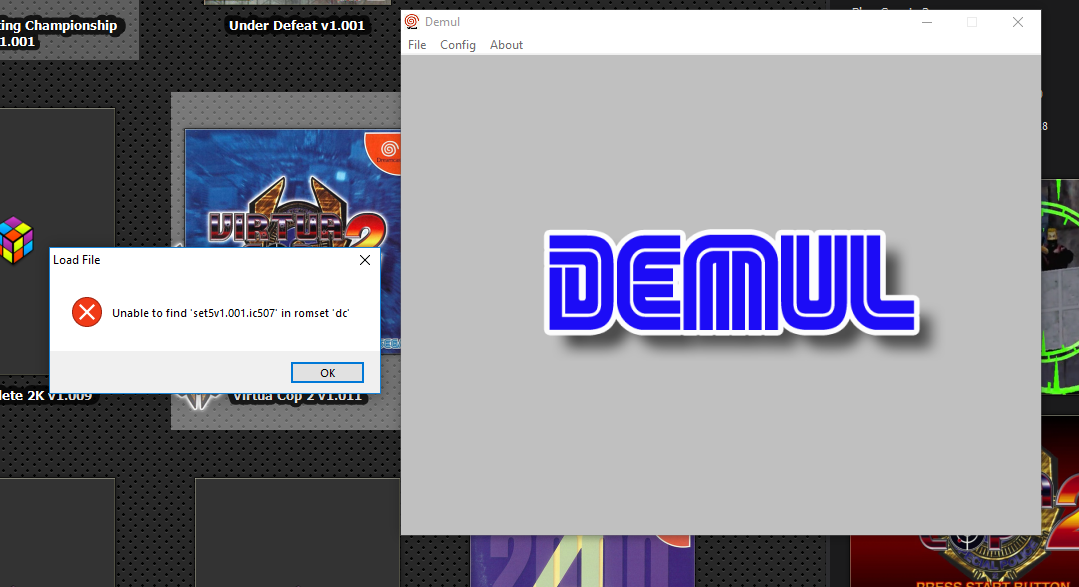Click the 'Unable to find' error message text
Viewport: 1079px width, 587px height.
[x=231, y=313]
